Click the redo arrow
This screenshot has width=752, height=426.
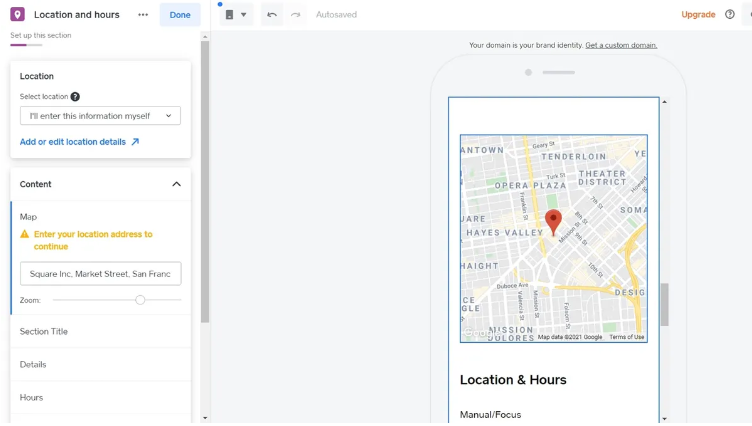pos(295,15)
